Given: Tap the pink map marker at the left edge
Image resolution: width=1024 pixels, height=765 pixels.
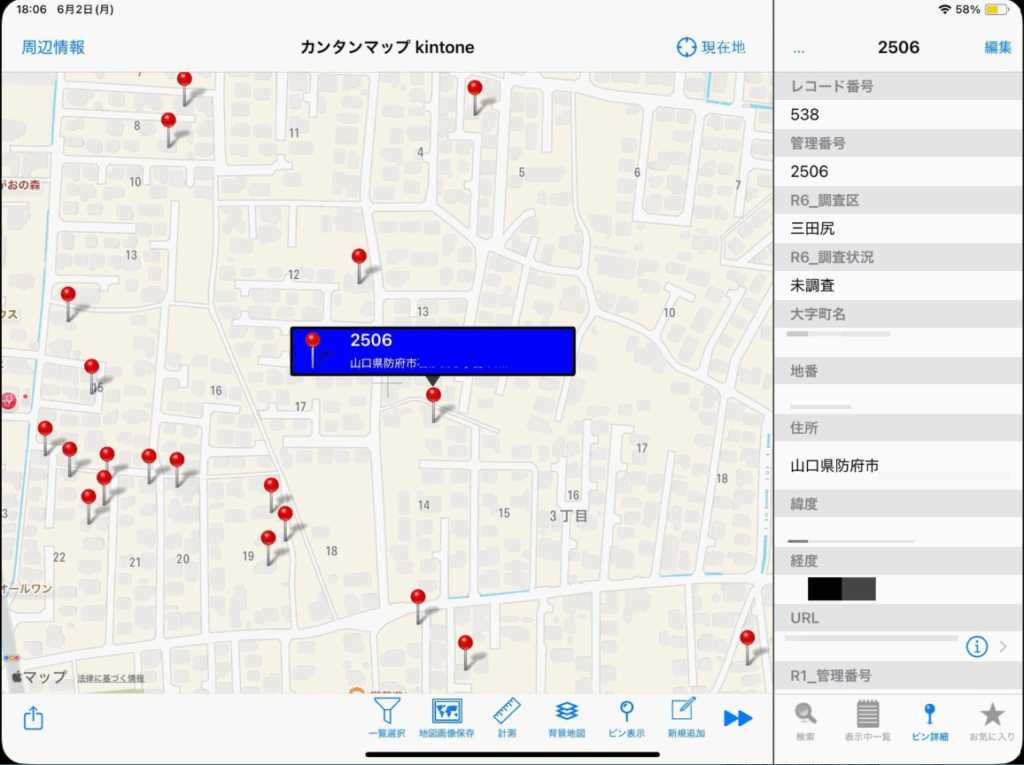Looking at the screenshot, I should (x=8, y=400).
